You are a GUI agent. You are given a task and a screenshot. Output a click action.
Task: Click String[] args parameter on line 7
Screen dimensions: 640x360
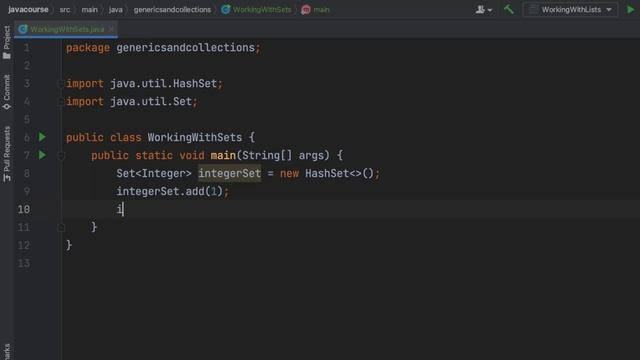point(285,156)
